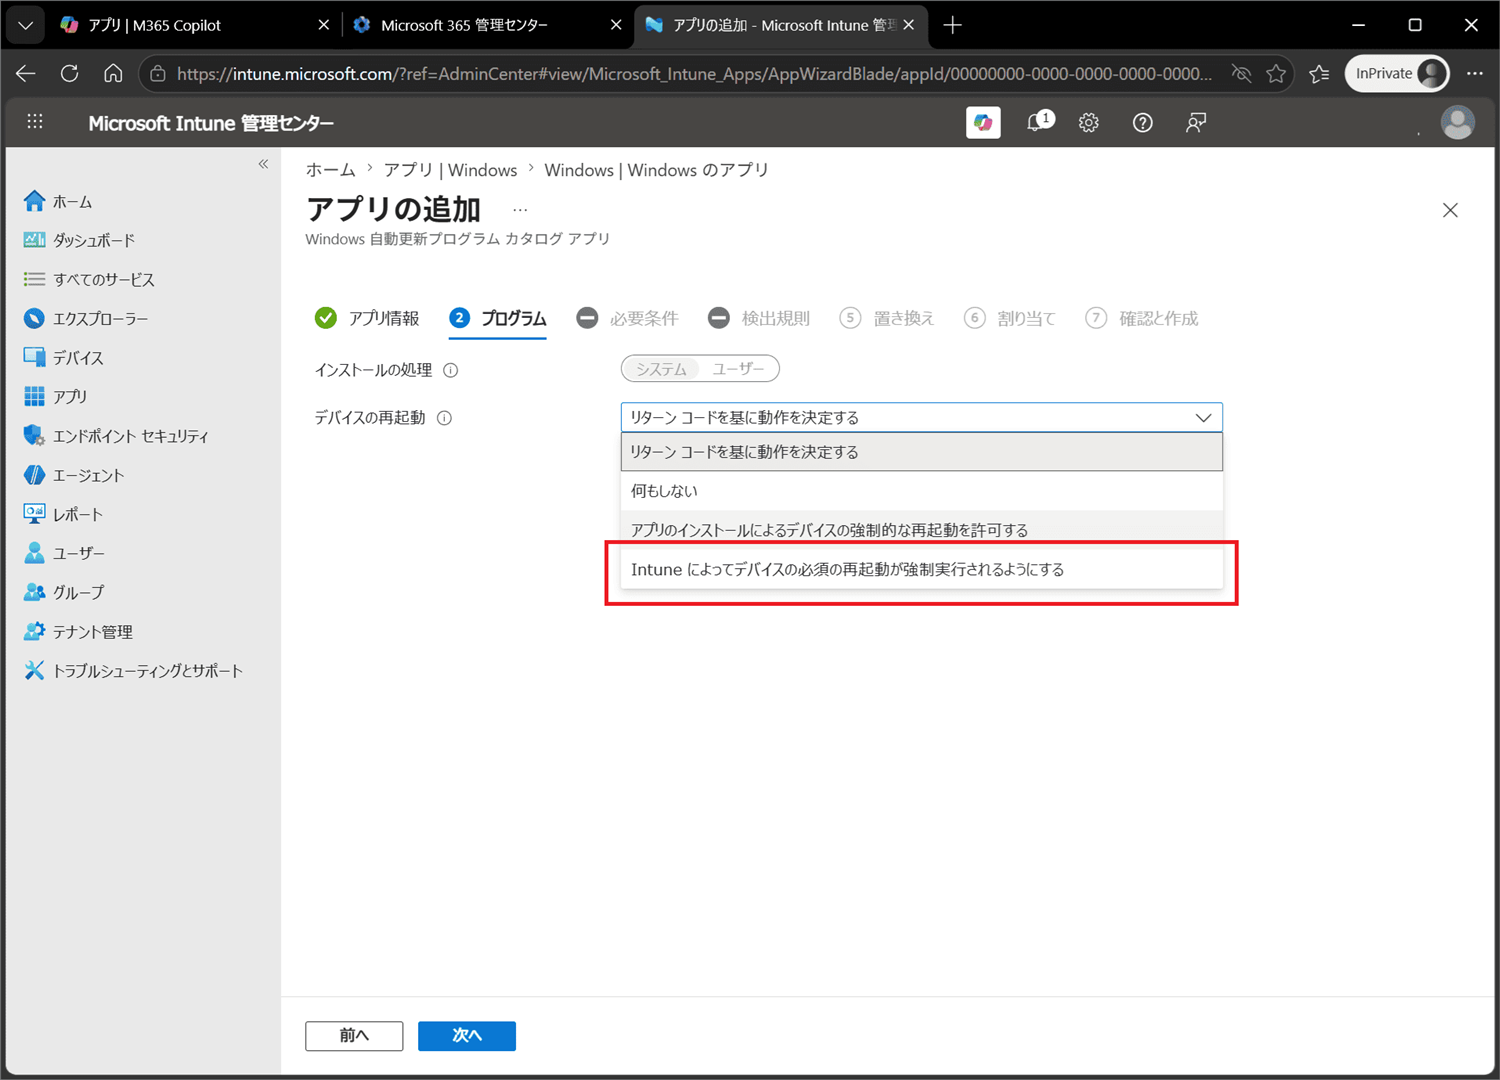
Task: Go to the 確認と作成 step tab
Action: (1142, 318)
